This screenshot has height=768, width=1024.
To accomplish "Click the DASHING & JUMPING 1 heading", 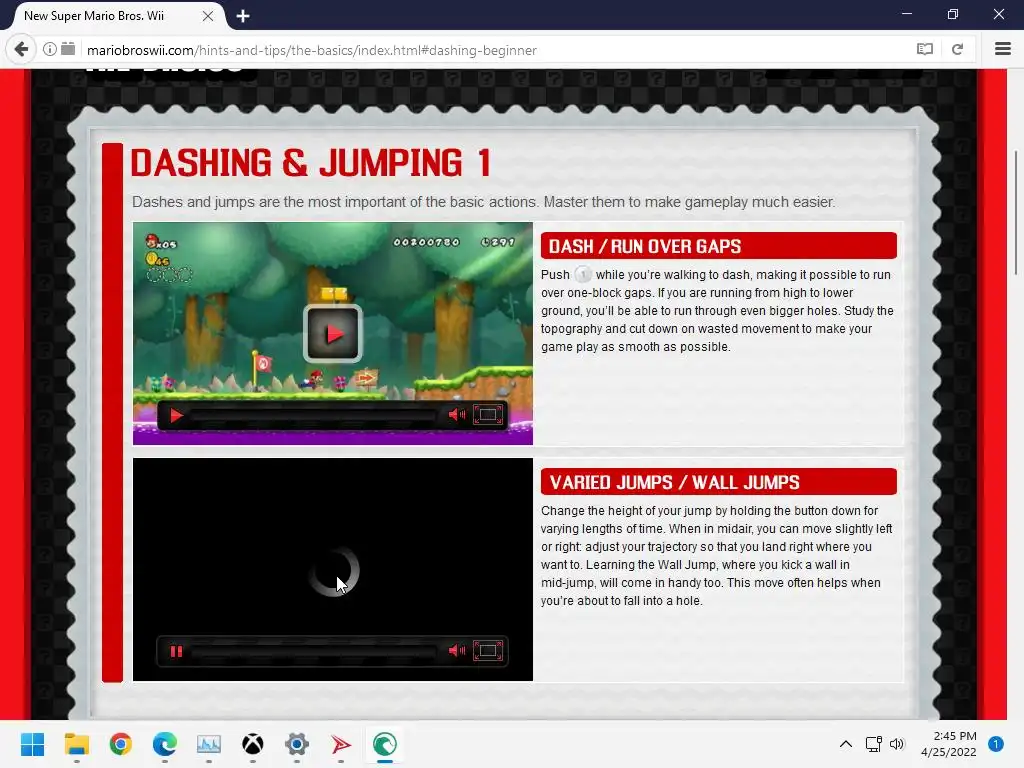I will click(311, 163).
